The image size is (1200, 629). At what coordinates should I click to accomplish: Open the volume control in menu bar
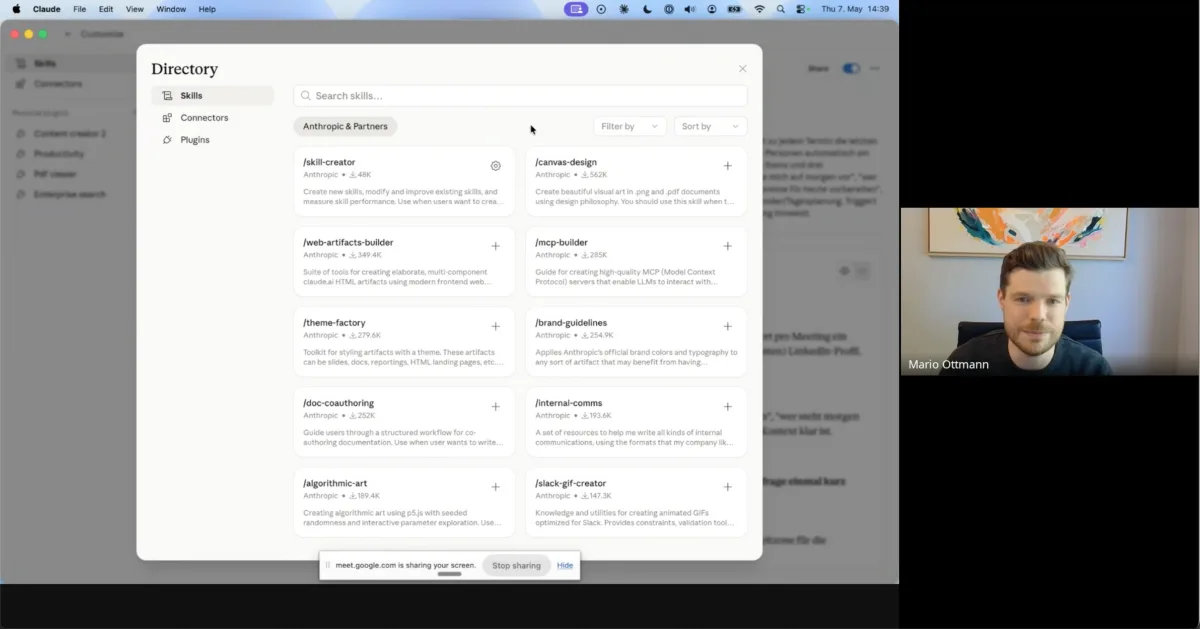[689, 9]
